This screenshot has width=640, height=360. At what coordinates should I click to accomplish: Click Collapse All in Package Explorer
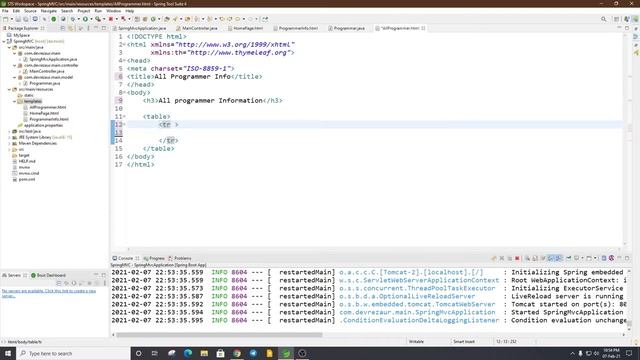coord(62,28)
